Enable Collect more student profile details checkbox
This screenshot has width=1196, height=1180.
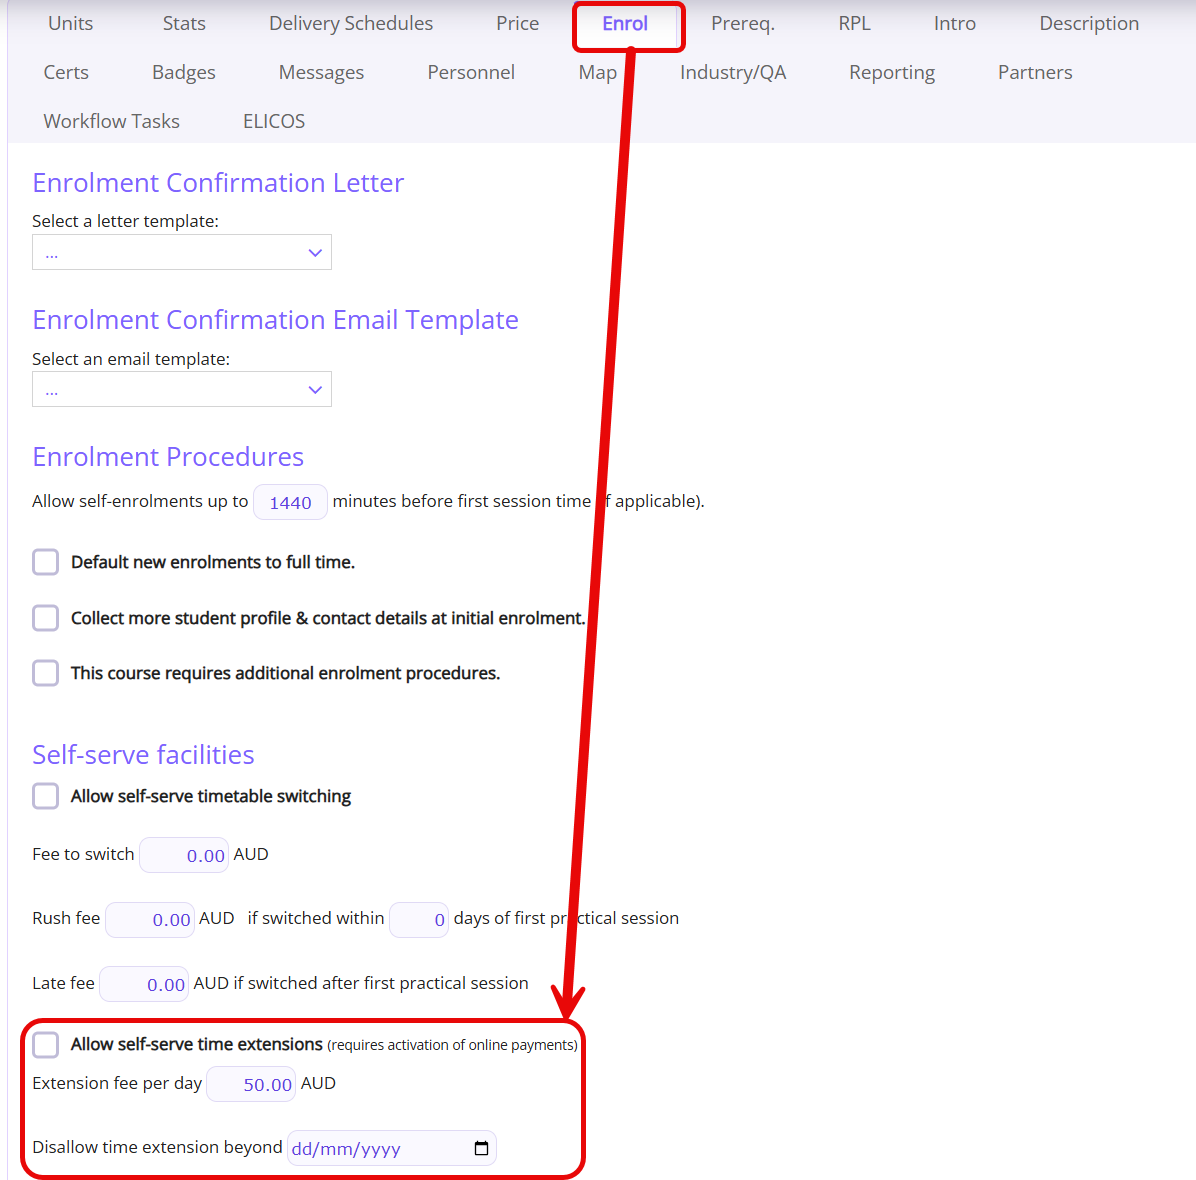click(x=46, y=618)
